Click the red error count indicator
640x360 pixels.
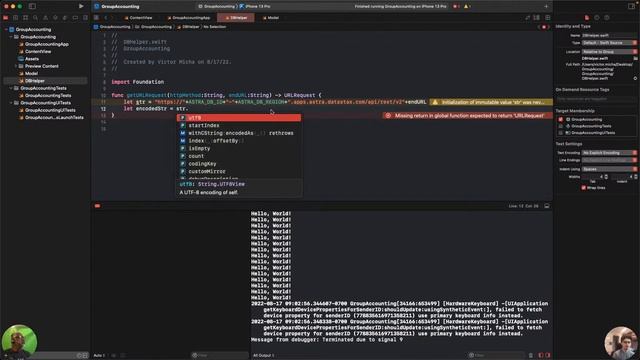(456, 6)
